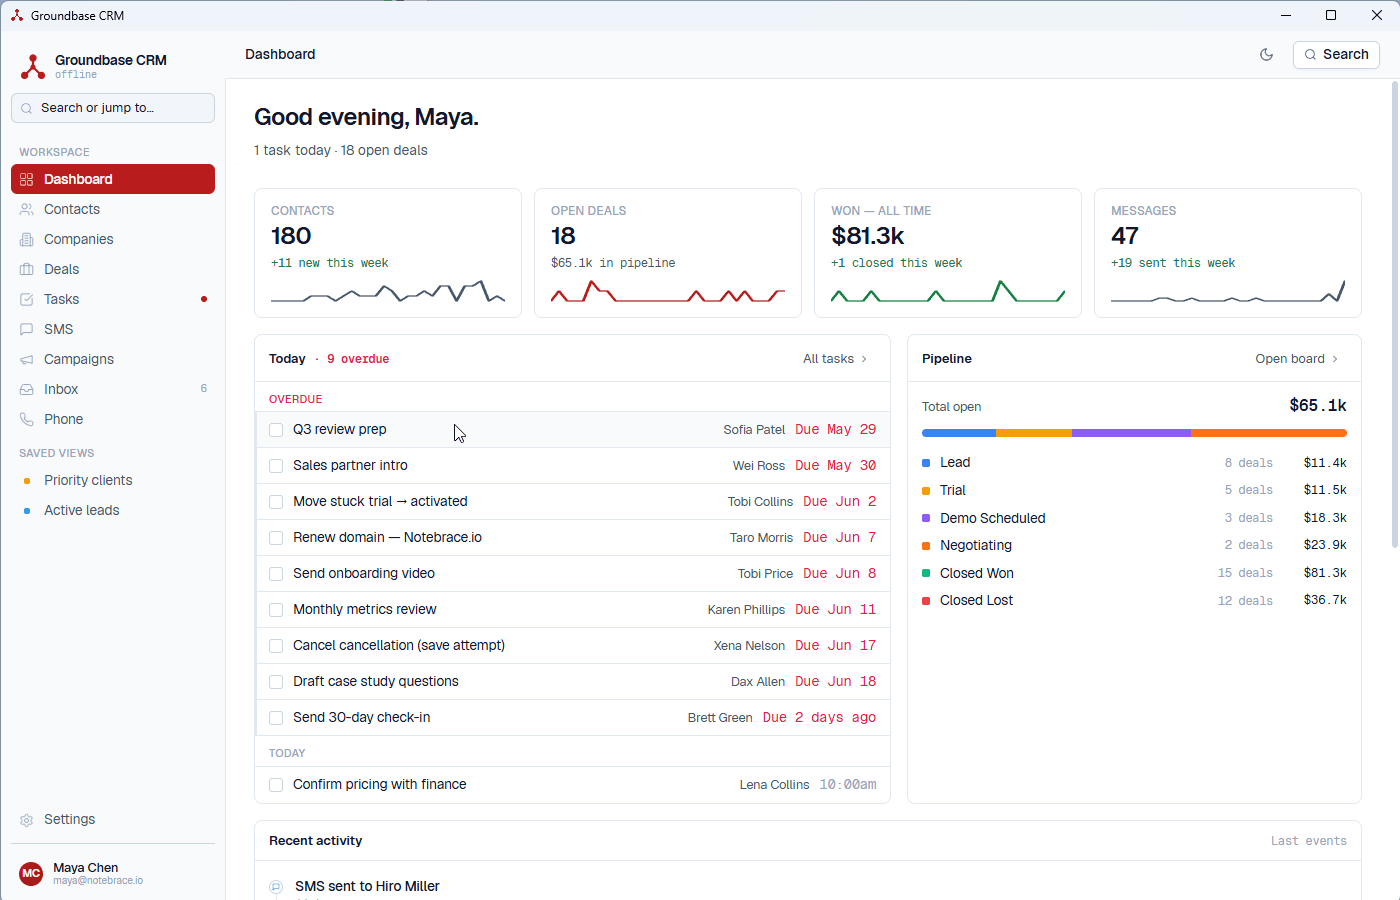1400x900 pixels.
Task: Click the Last events label
Action: 1309,841
